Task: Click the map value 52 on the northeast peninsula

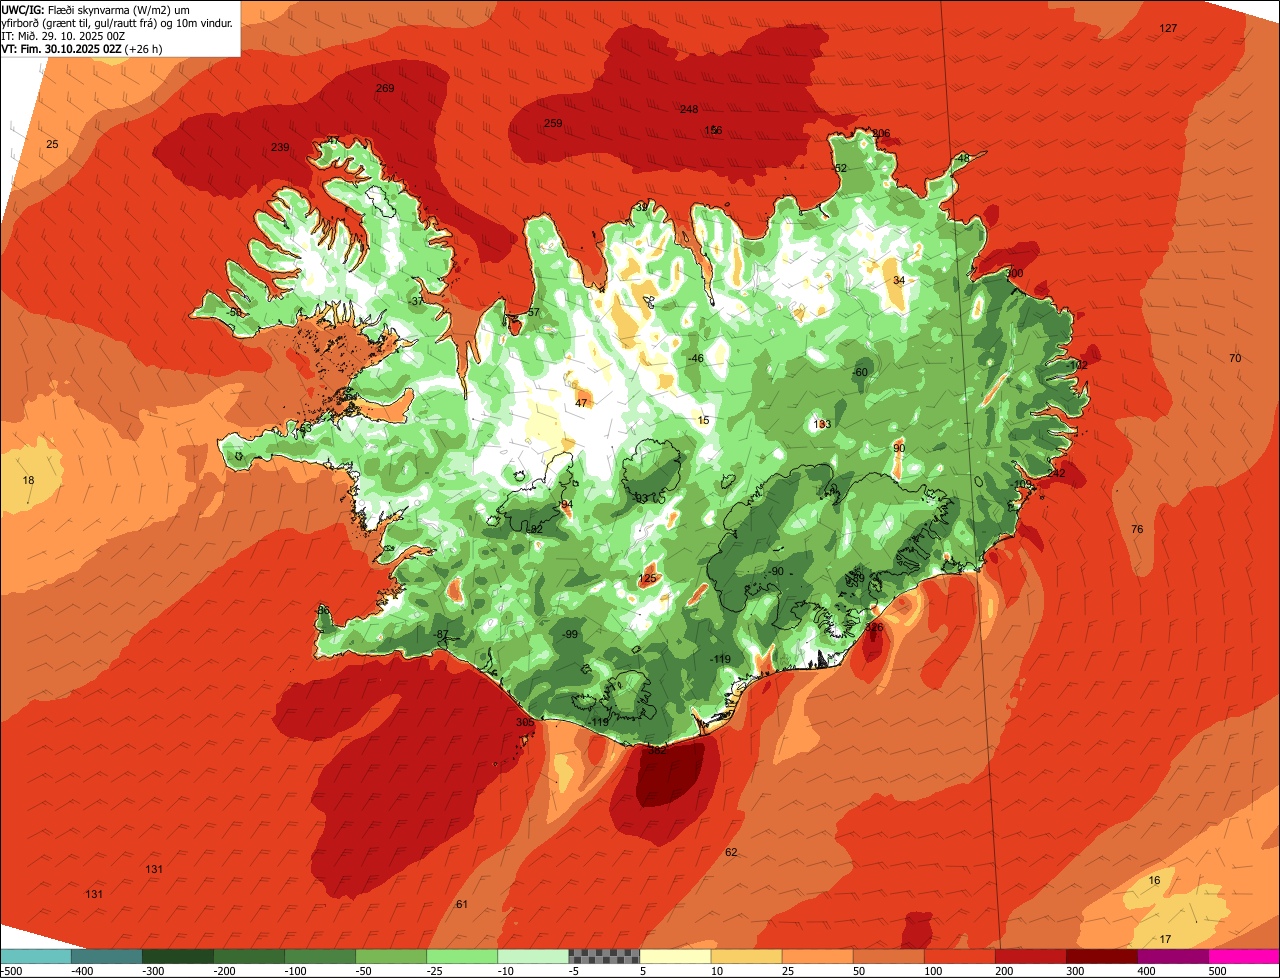Action: coord(841,168)
